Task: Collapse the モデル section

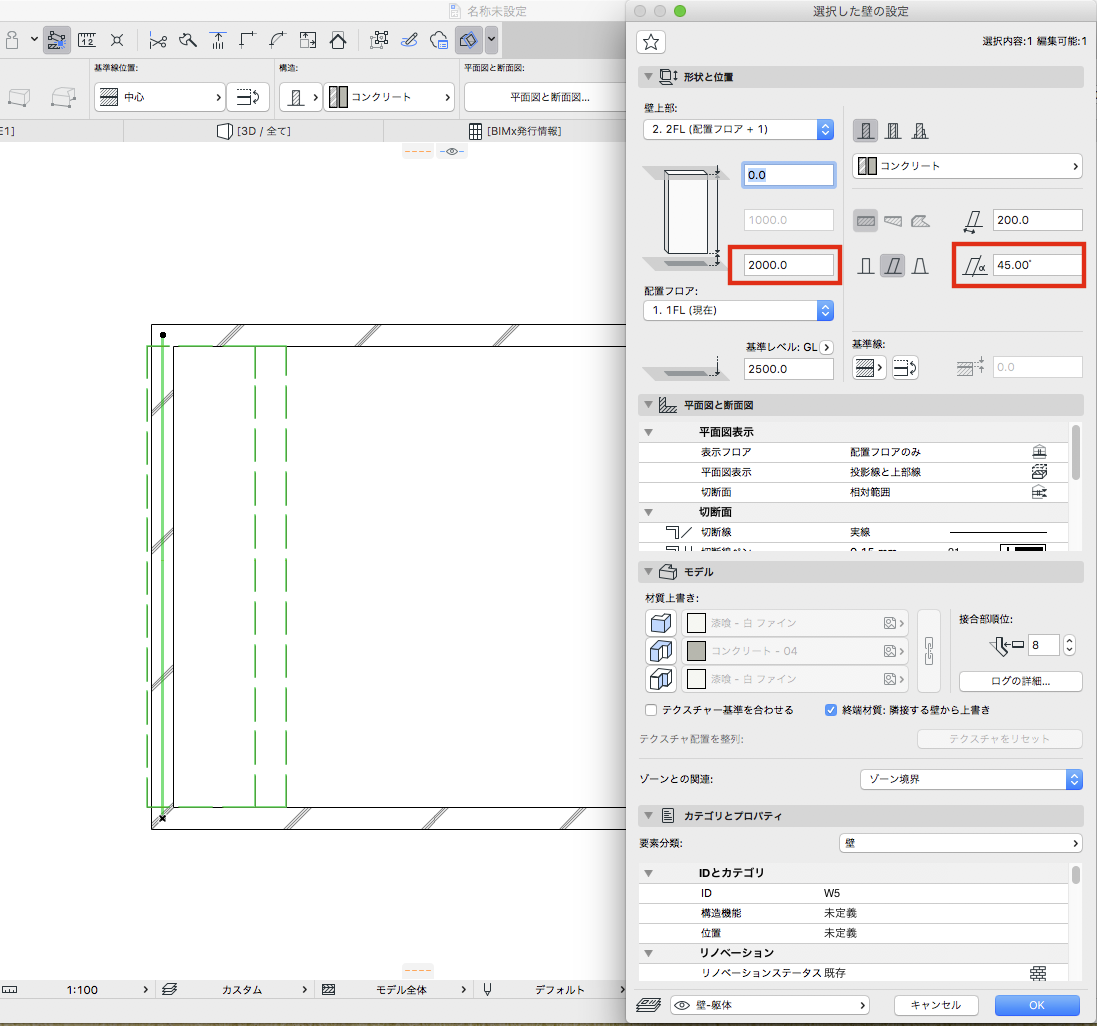Action: pyautogui.click(x=646, y=572)
